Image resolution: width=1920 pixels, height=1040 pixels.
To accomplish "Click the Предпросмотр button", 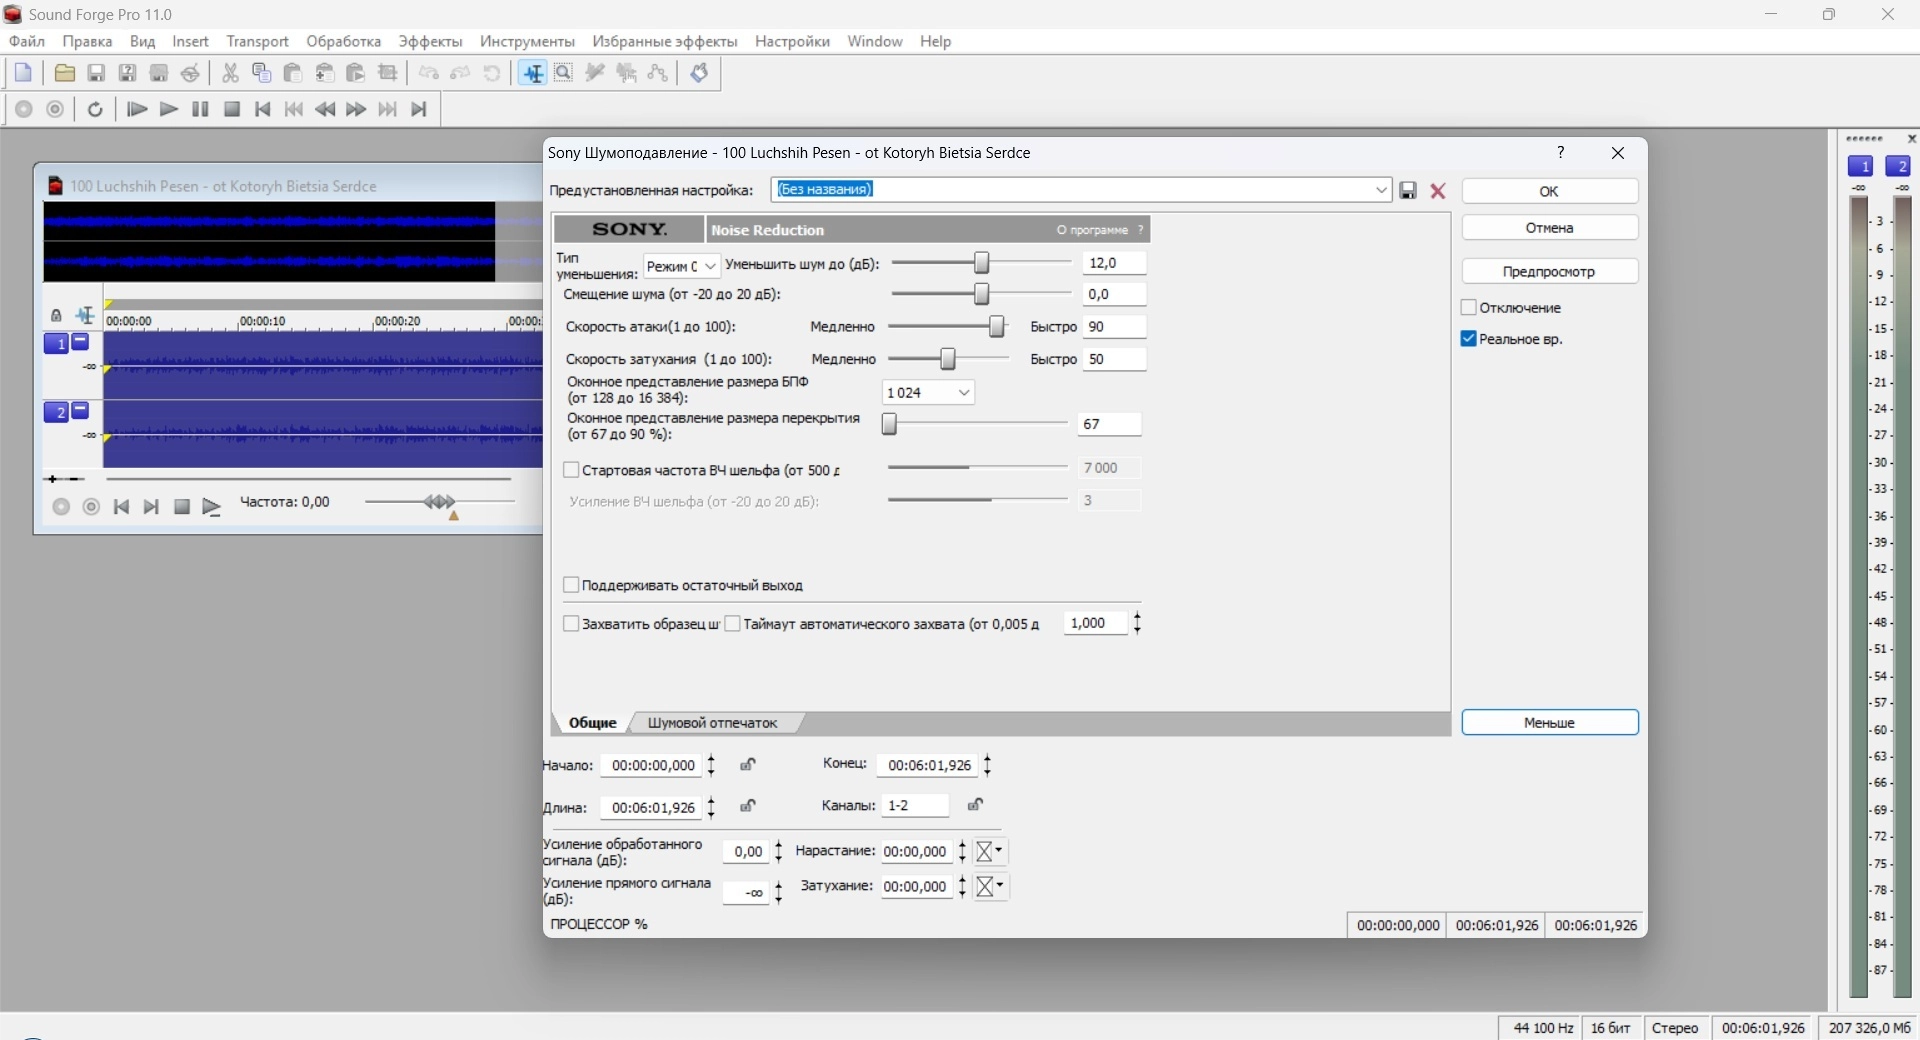I will point(1549,271).
